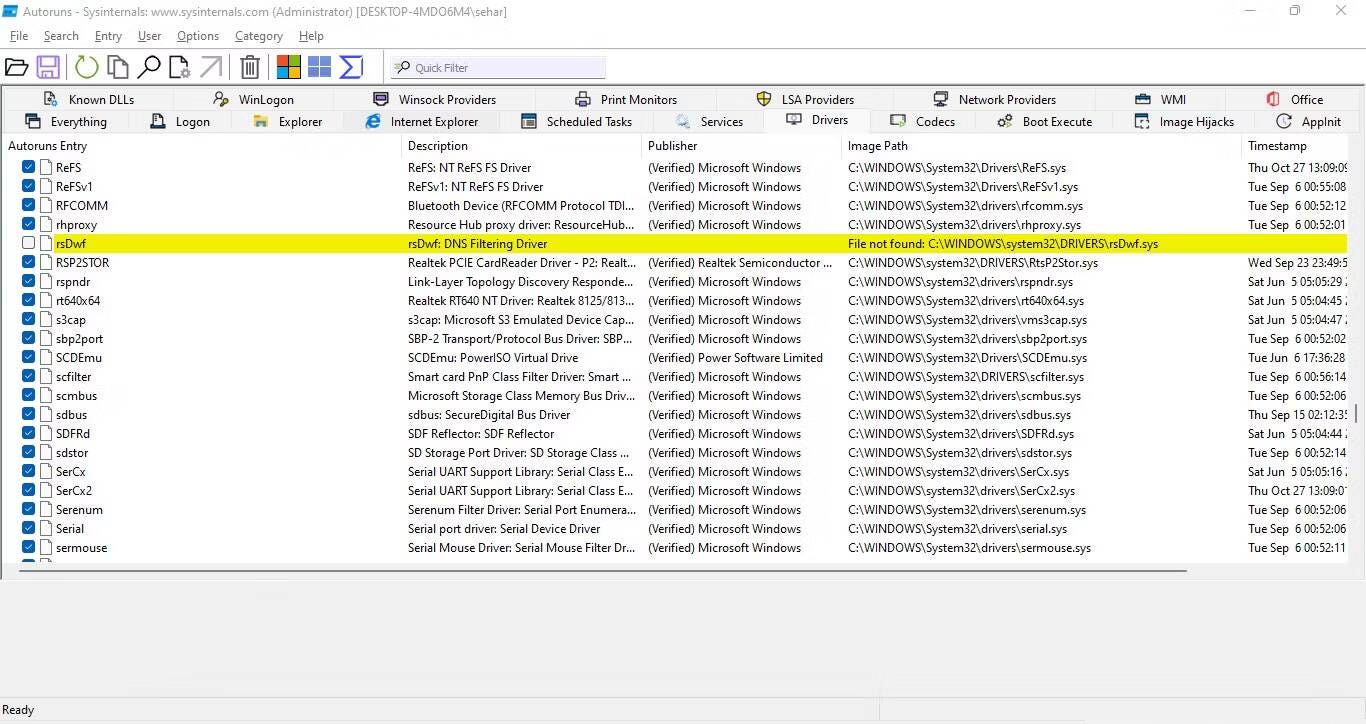Select the RSP2STOR Realtek CardReader entry
Viewport: 1366px width, 724px height.
(81, 262)
